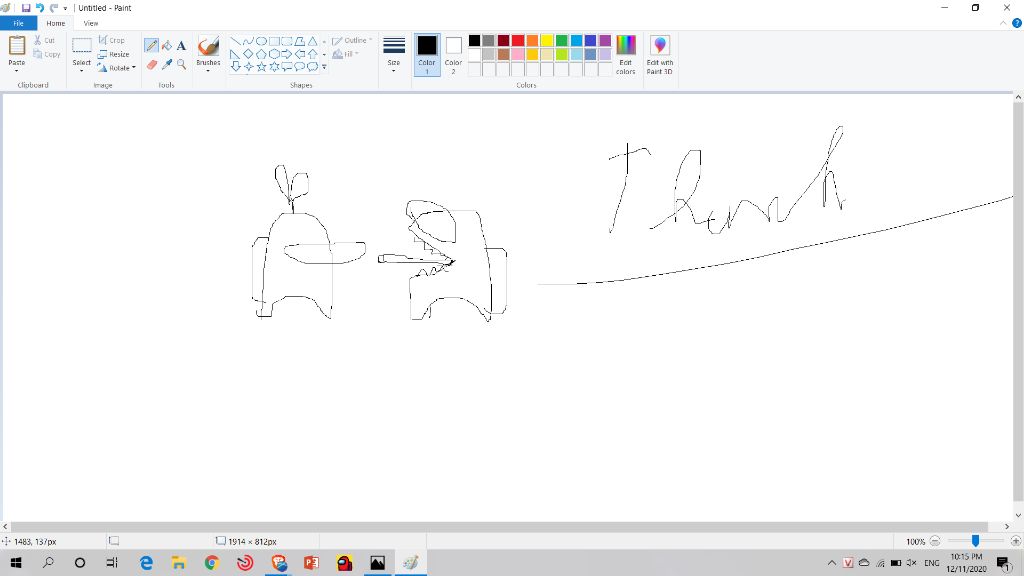Open Google Chrome from the taskbar
The image size is (1024, 576).
click(x=211, y=562)
